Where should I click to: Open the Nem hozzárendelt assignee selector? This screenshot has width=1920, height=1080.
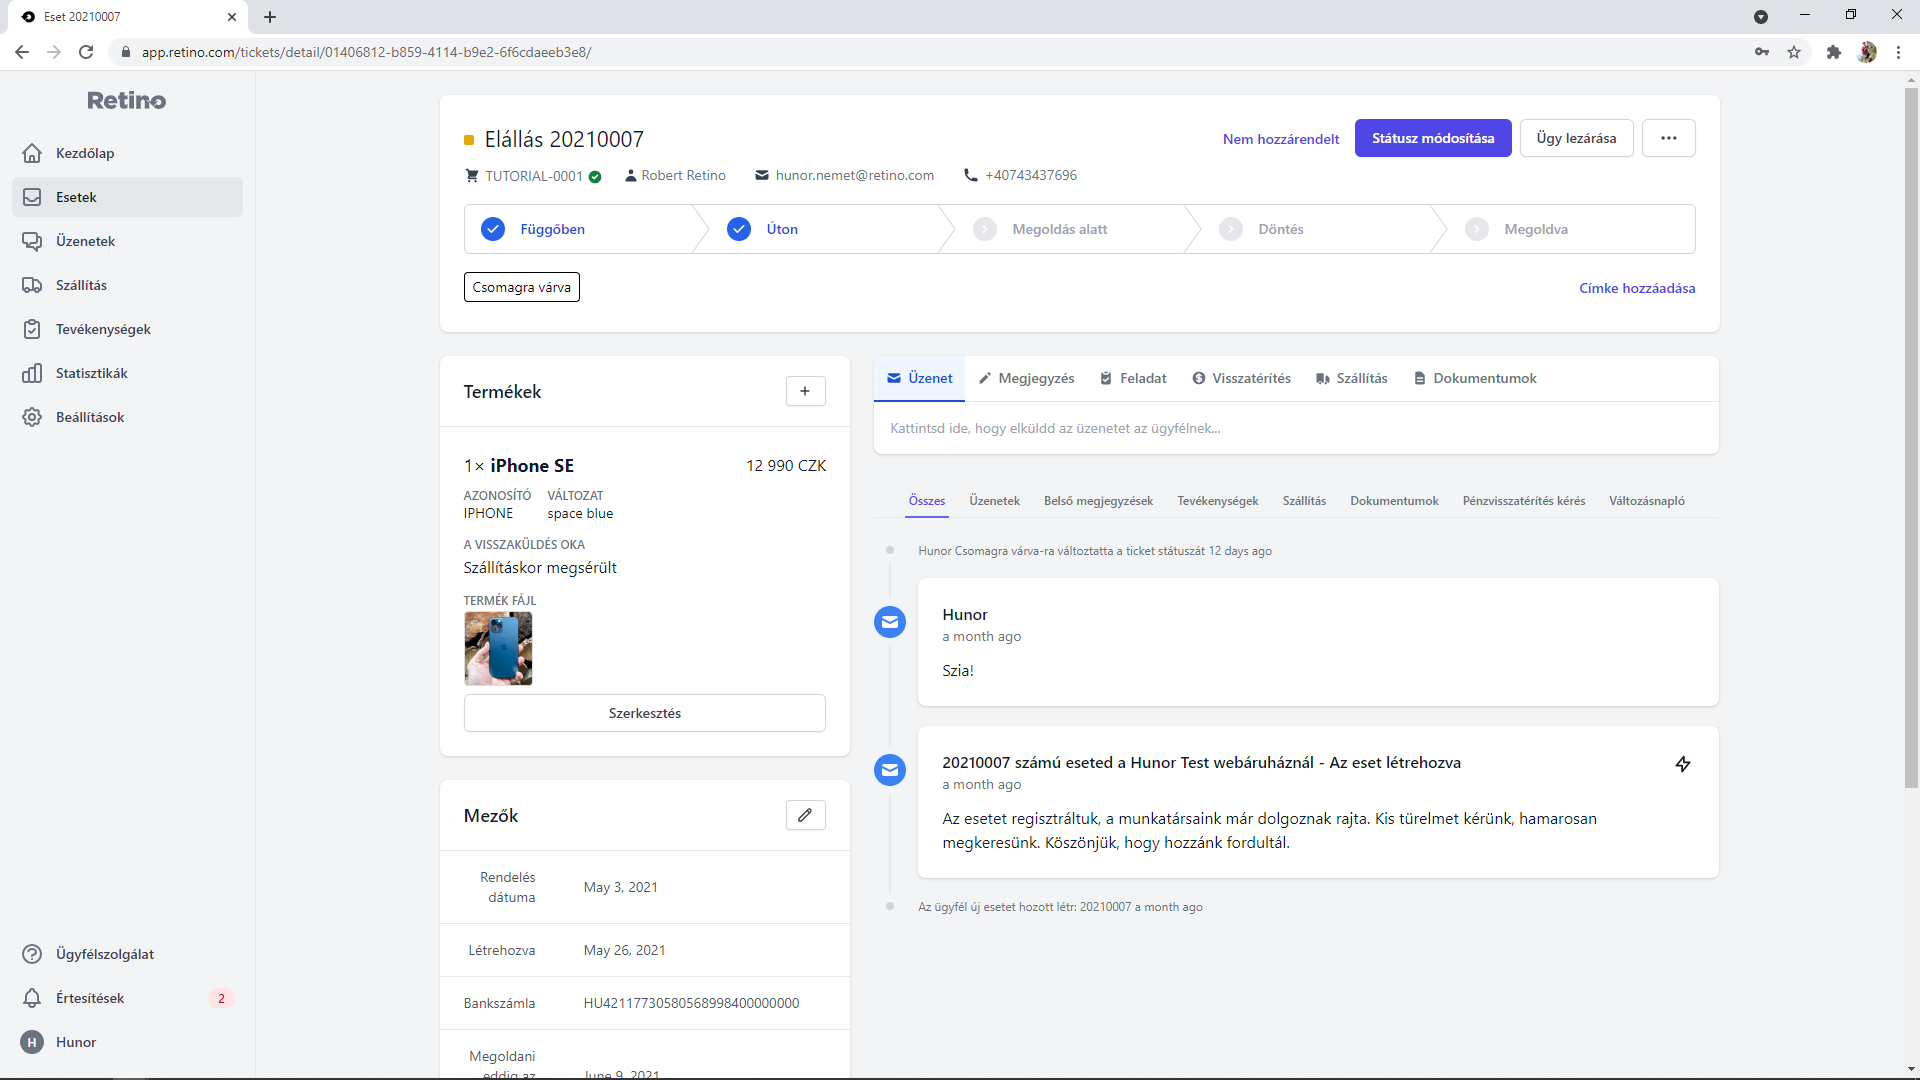click(1281, 139)
